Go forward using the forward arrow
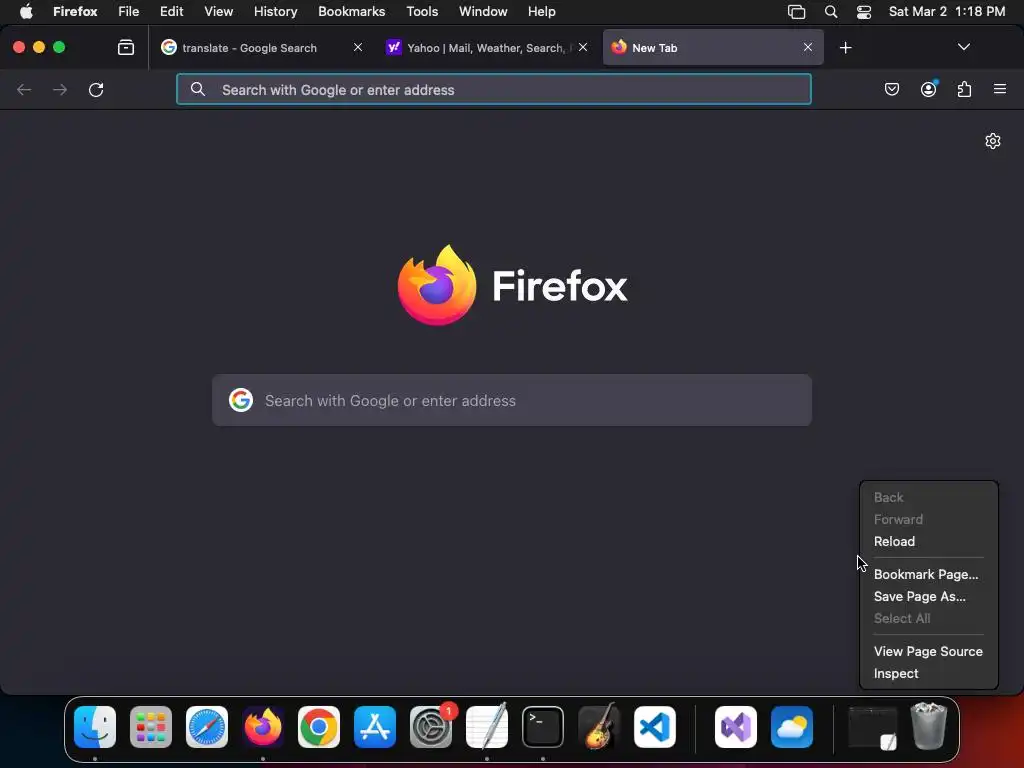The image size is (1024, 768). 60,89
